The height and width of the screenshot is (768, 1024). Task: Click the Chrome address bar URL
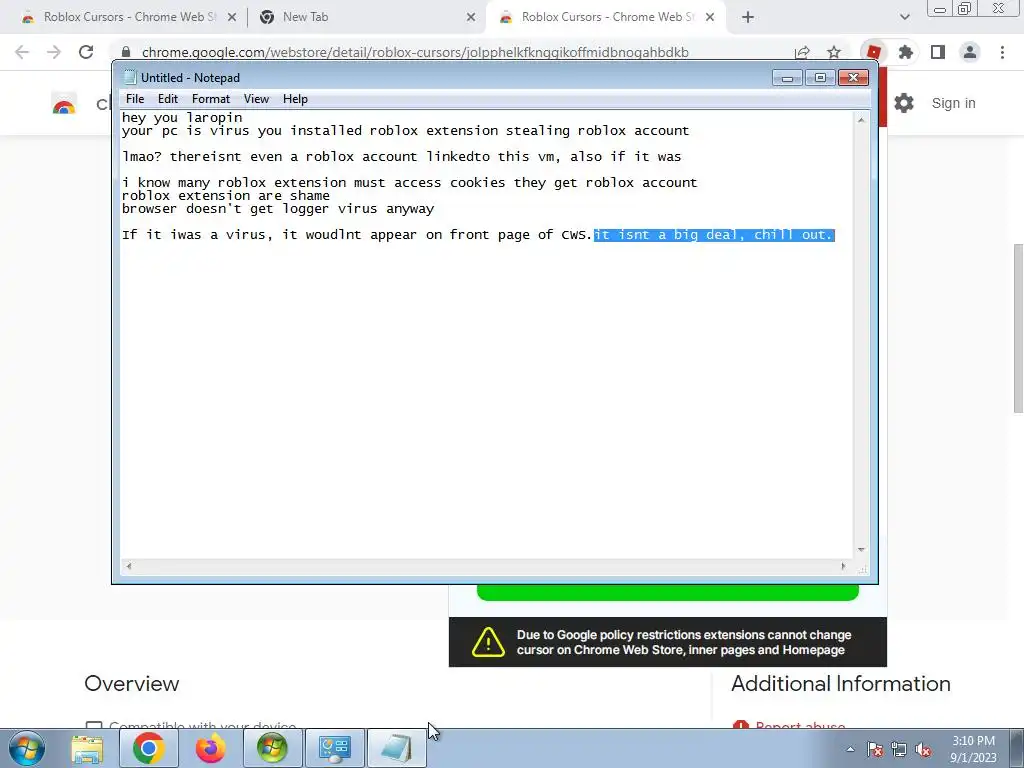coord(415,52)
